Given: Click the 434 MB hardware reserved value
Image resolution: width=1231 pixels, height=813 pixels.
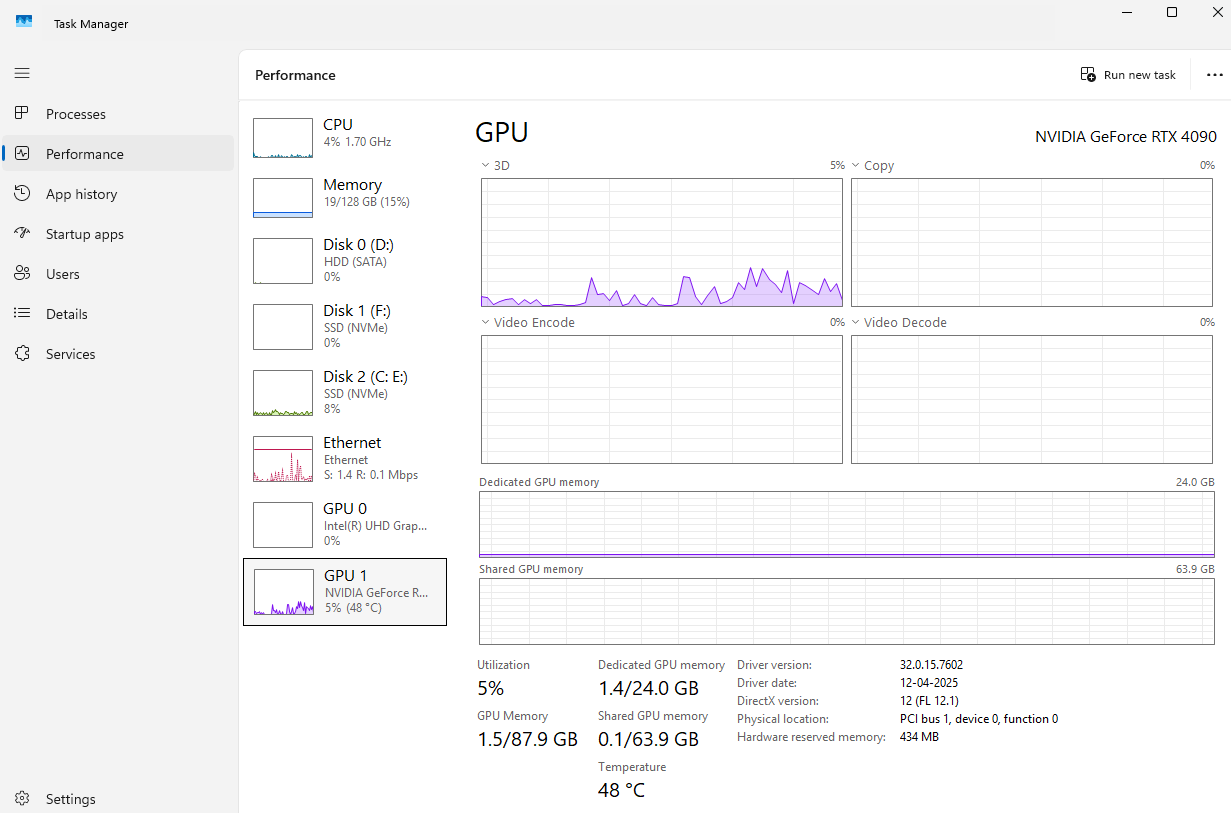Looking at the screenshot, I should tap(919, 737).
